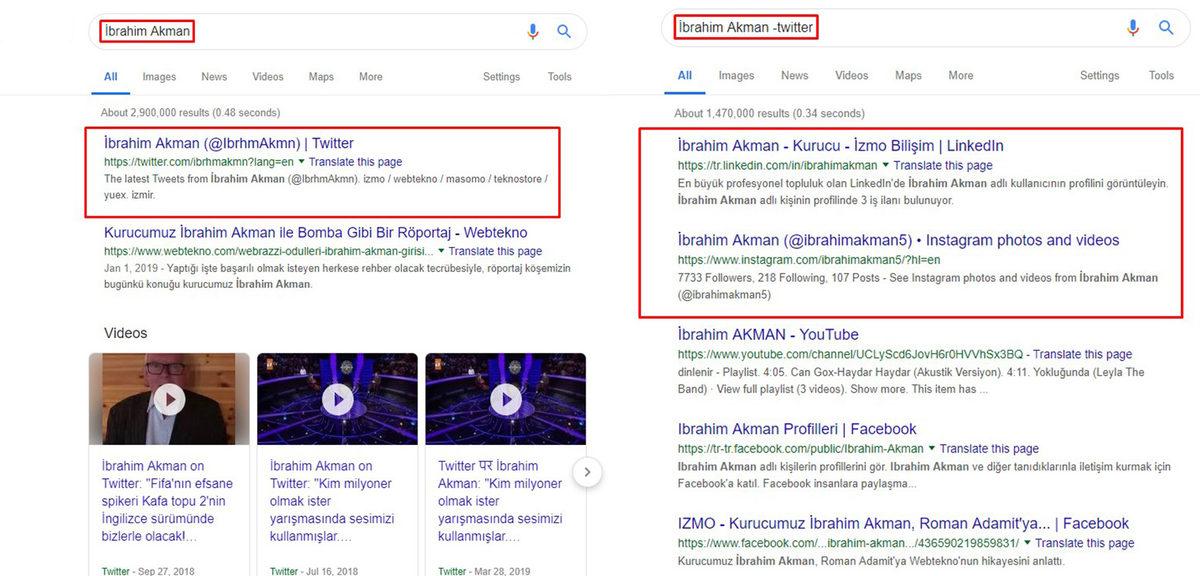Image resolution: width=1200 pixels, height=576 pixels.
Task: Click the voice search microphone in the left panel
Action: click(x=532, y=31)
